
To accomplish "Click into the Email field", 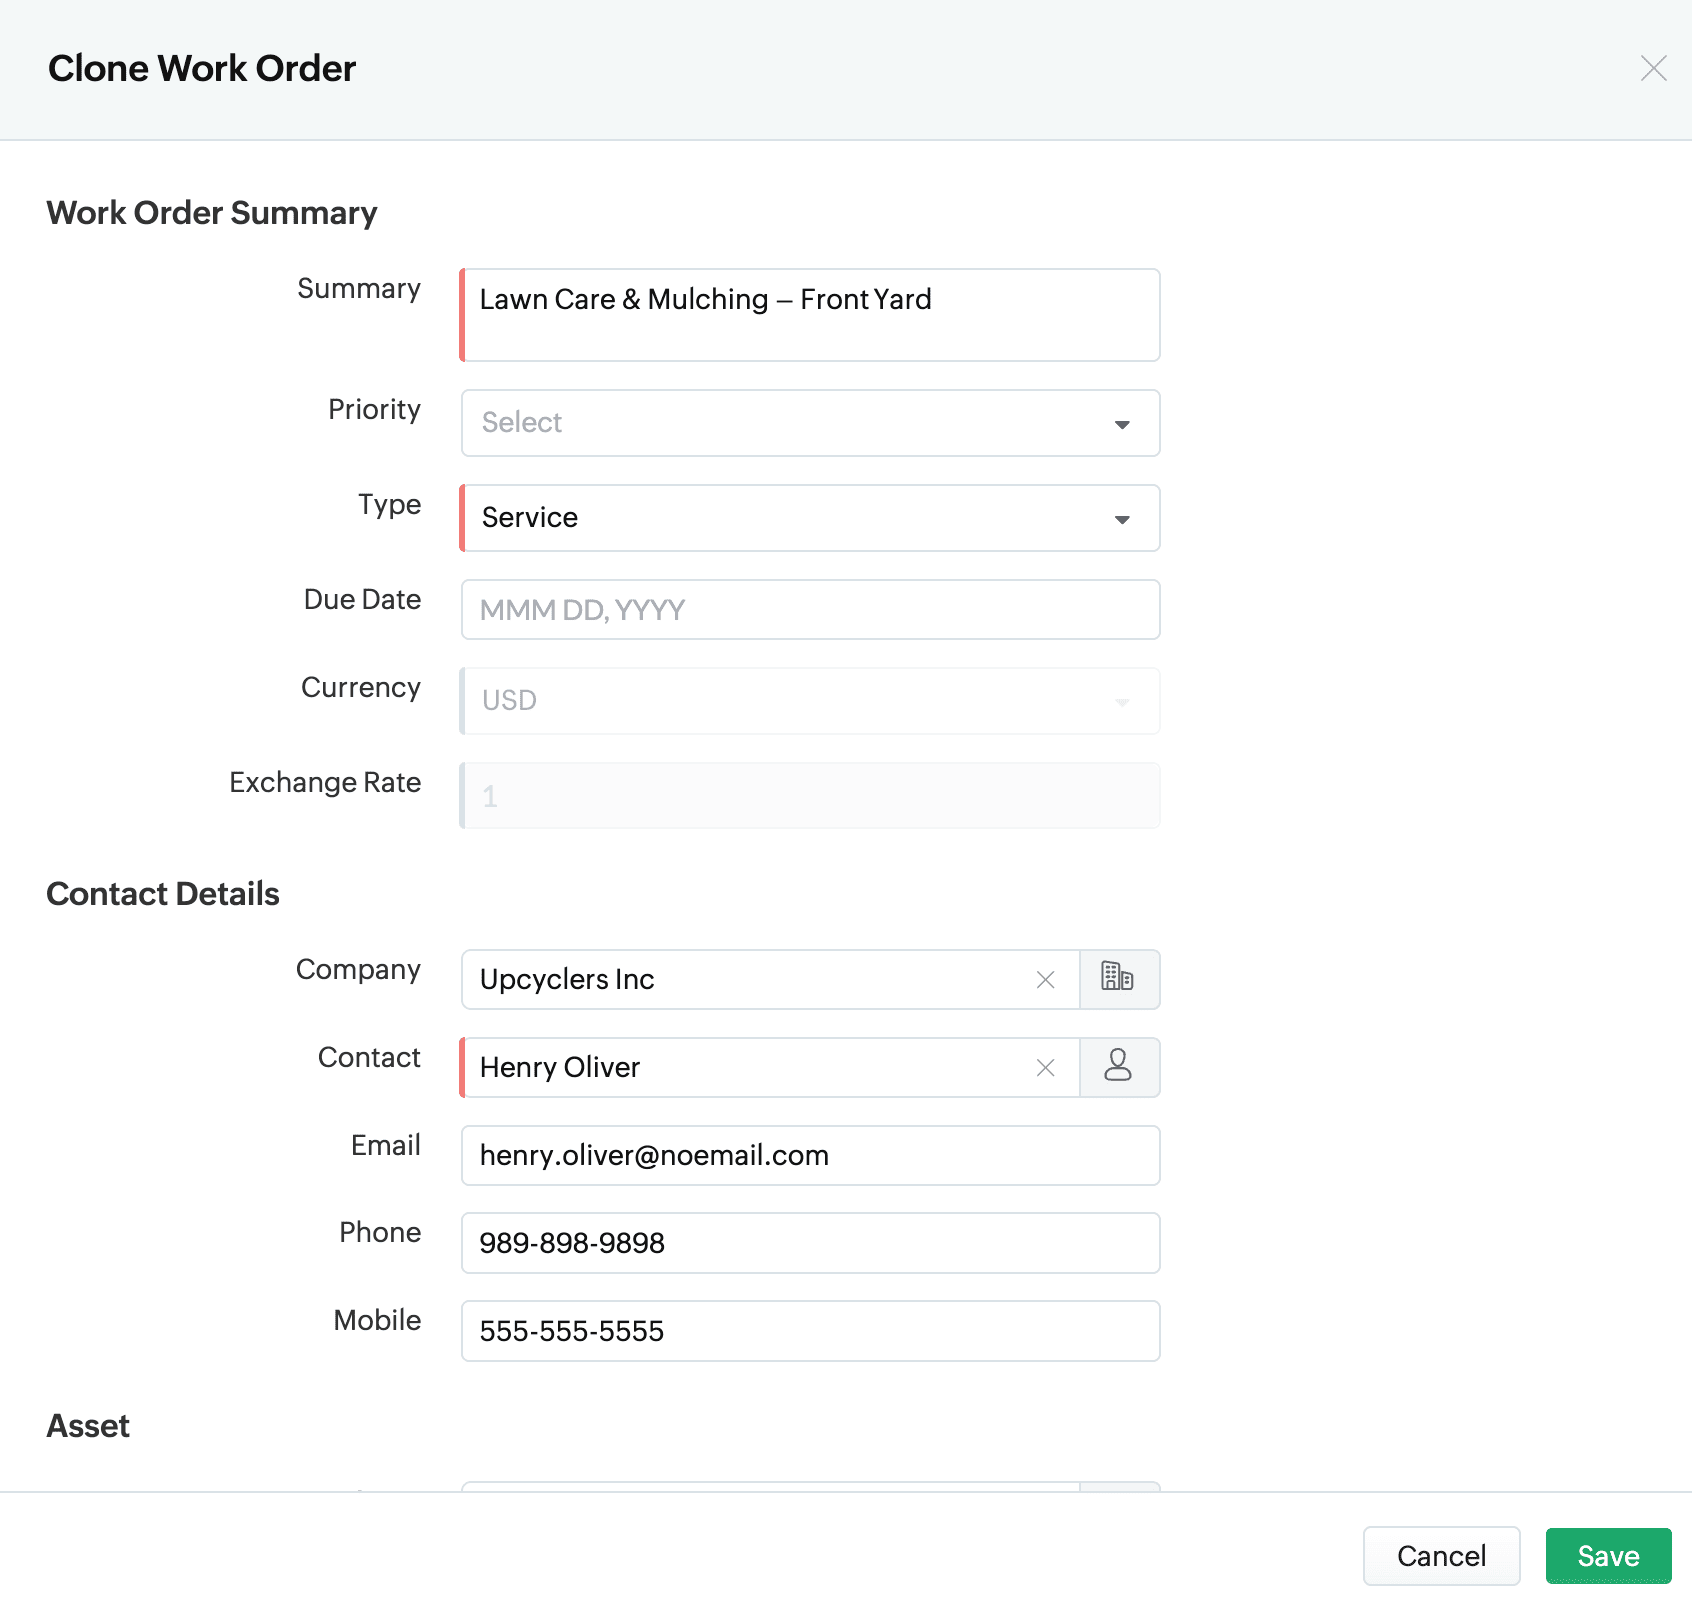I will click(x=810, y=1156).
